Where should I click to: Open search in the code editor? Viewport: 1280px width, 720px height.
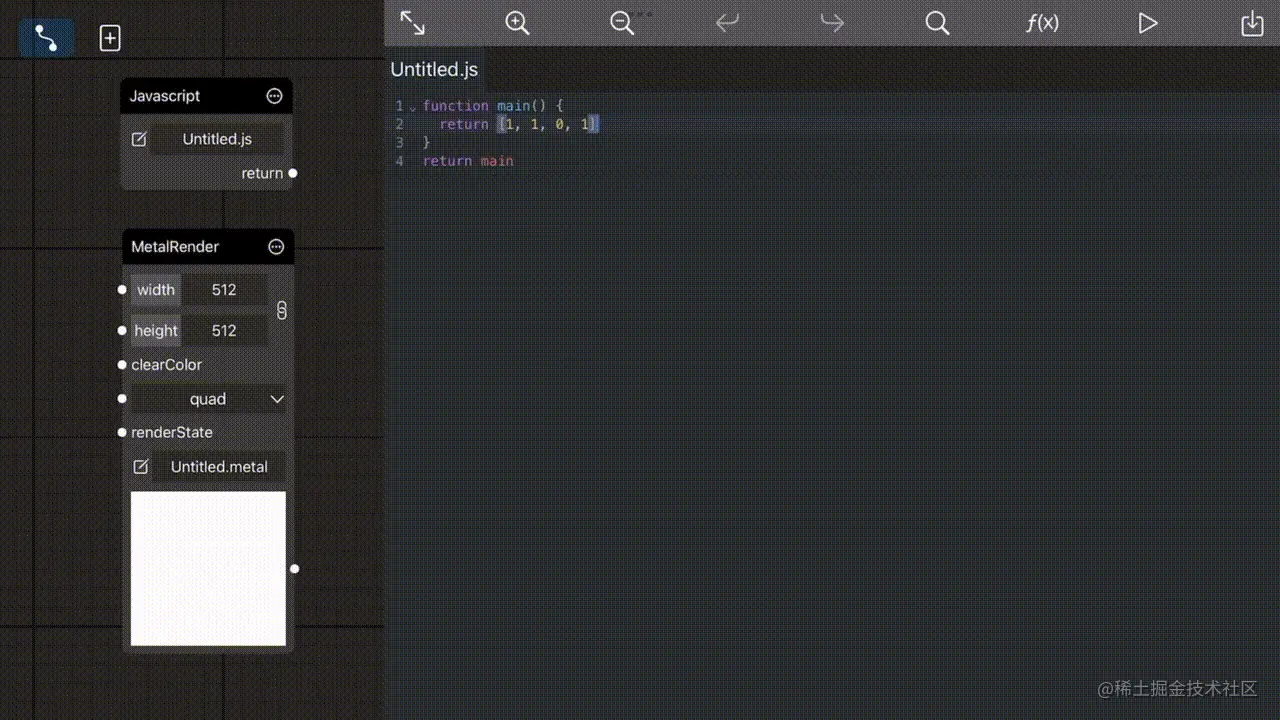tap(936, 22)
